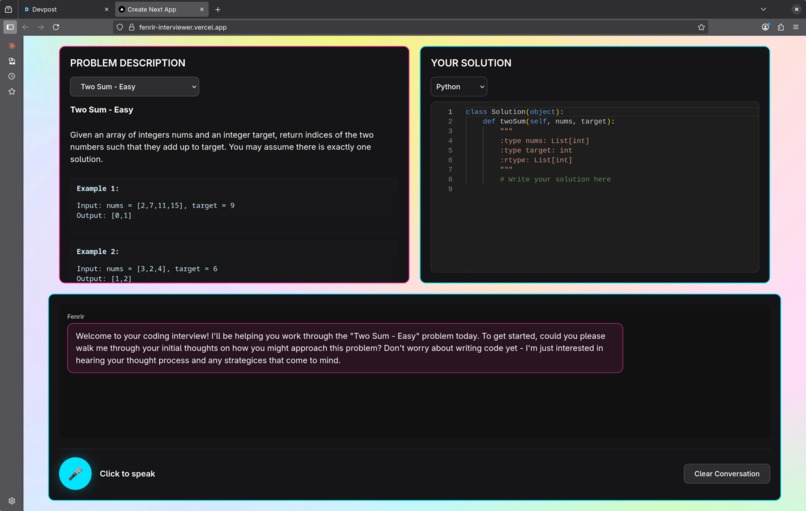806x511 pixels.
Task: Click the Clear Conversation button
Action: pyautogui.click(x=726, y=473)
